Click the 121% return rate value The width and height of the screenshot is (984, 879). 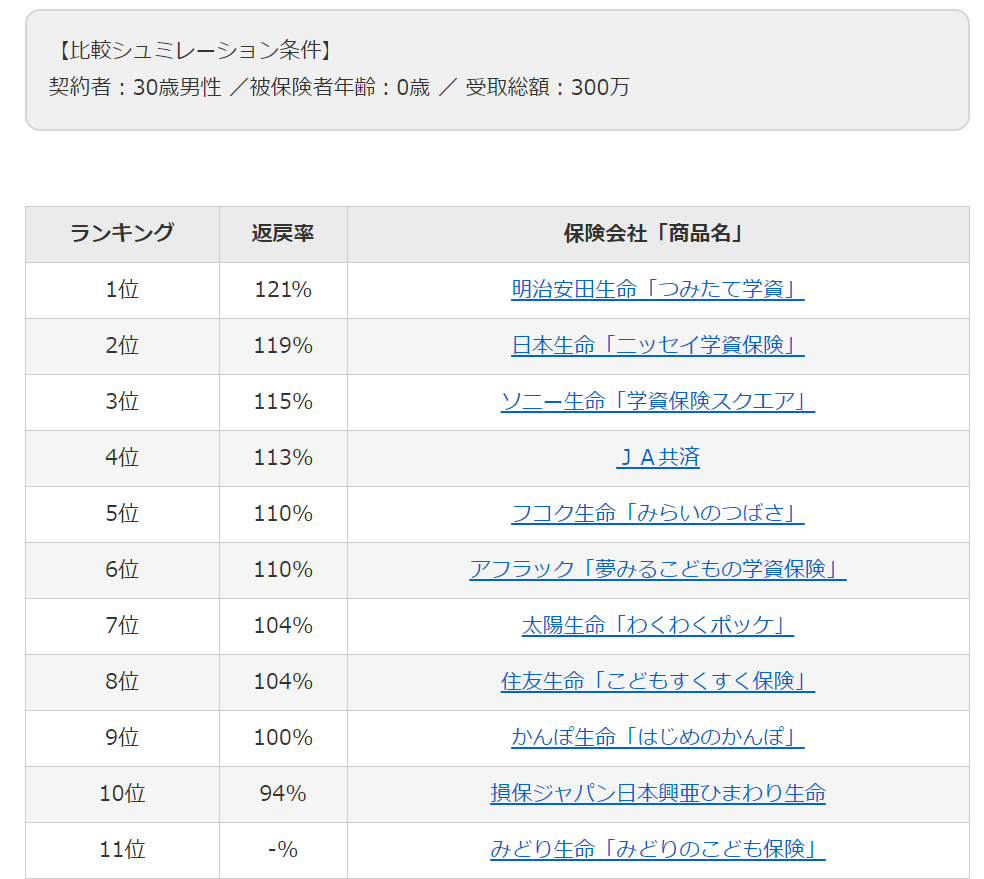tap(283, 290)
